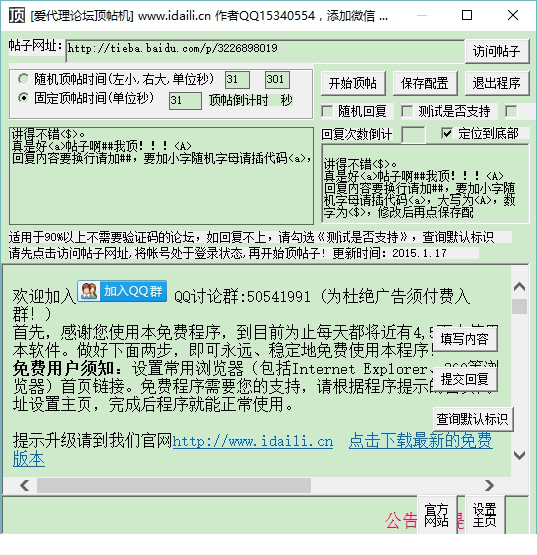Click the vertical scrollbar up arrow
The image size is (537, 555).
tap(519, 287)
